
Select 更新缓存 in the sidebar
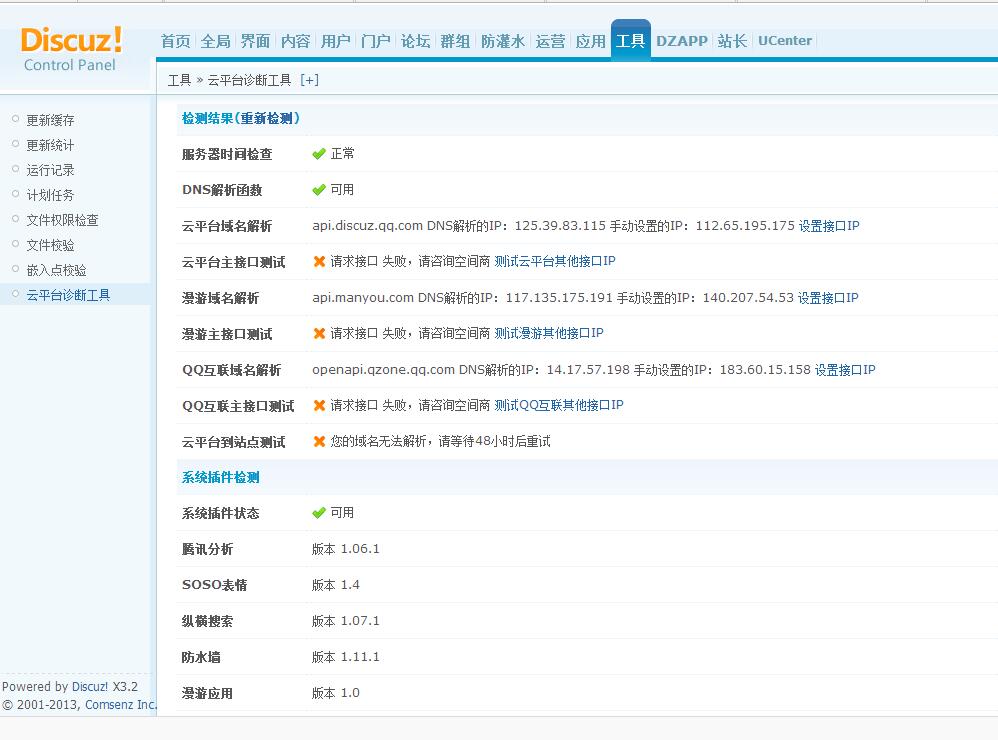click(x=50, y=120)
